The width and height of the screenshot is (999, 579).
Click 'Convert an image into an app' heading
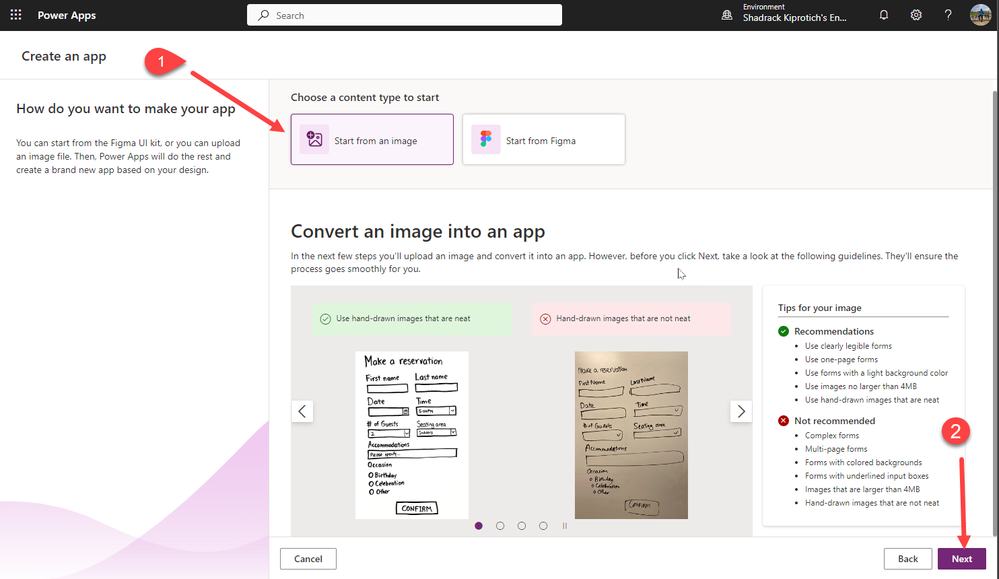point(418,231)
